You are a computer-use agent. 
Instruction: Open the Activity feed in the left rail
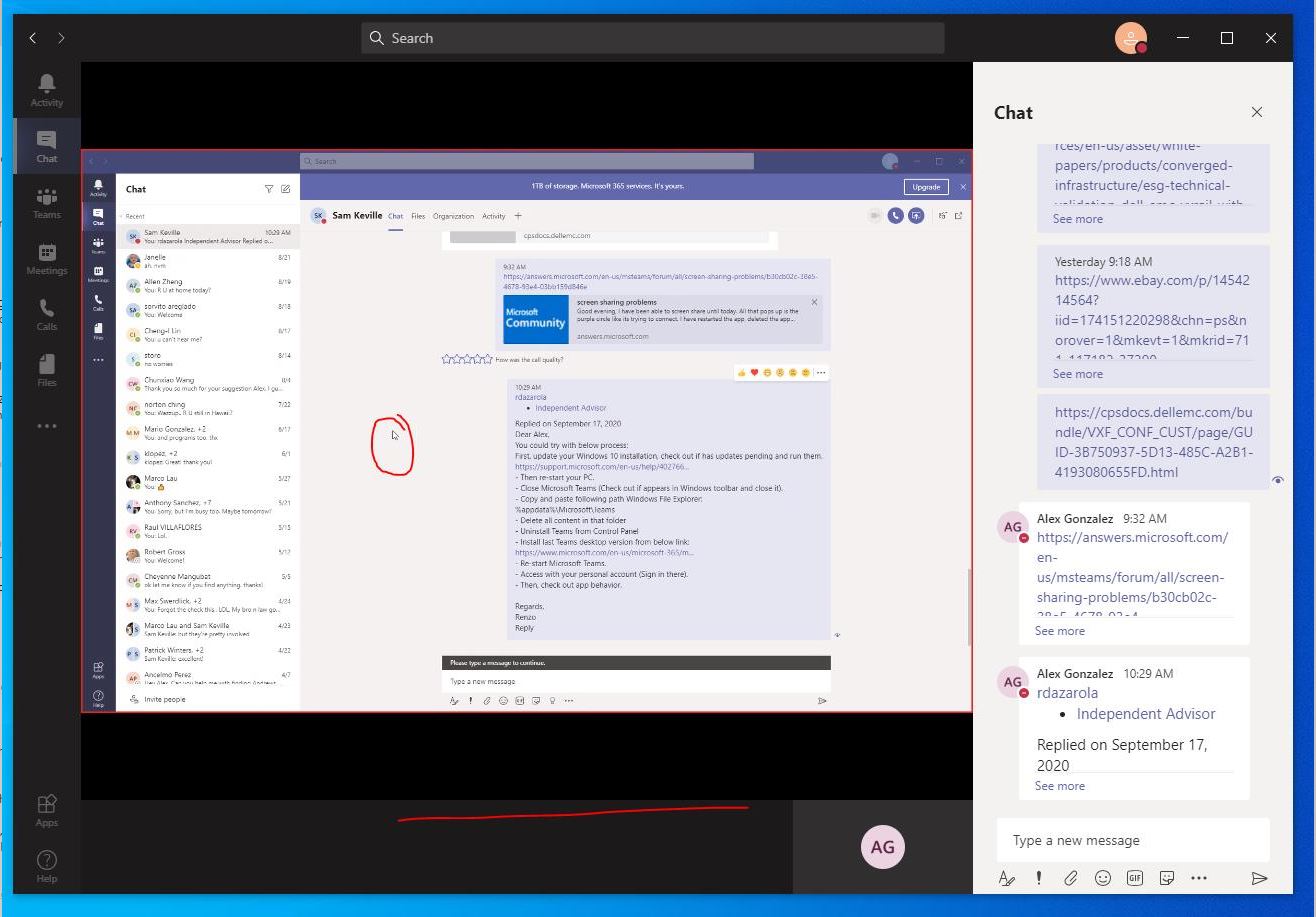tap(46, 90)
